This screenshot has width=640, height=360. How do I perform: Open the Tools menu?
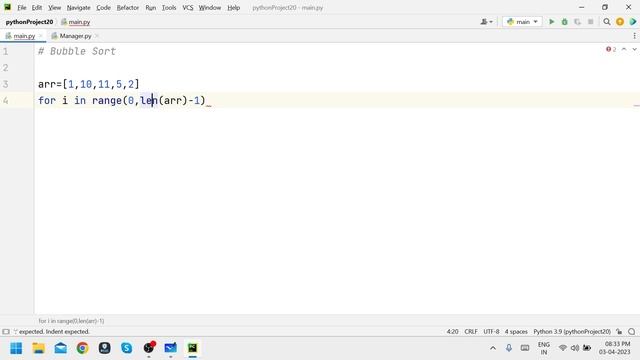(x=169, y=7)
